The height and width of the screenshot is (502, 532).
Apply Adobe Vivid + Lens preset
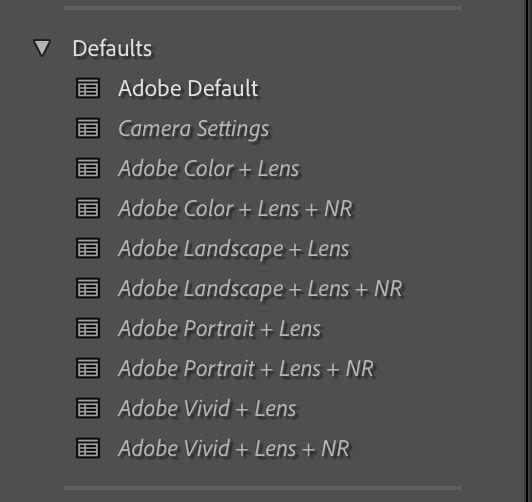point(207,409)
